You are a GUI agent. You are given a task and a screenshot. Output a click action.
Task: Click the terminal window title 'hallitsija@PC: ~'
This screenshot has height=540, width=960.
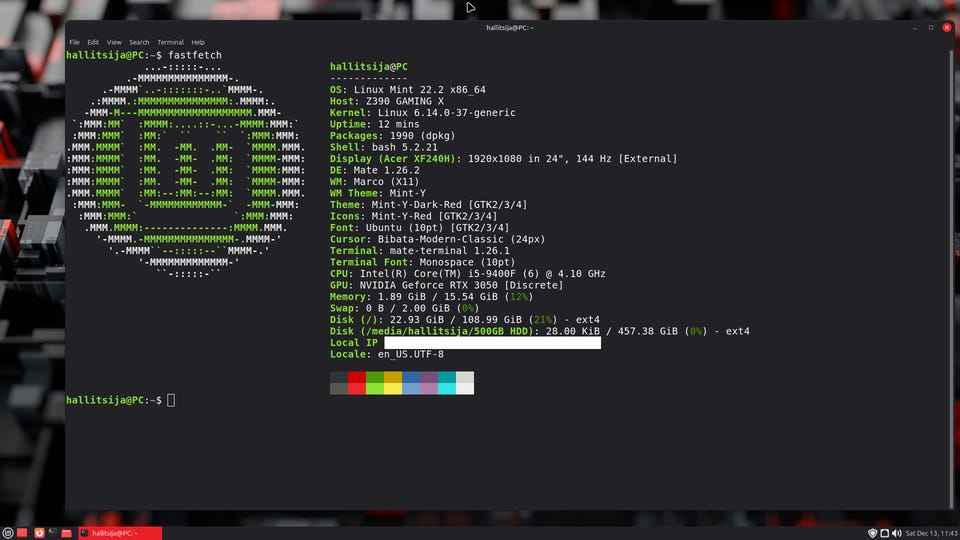(510, 28)
